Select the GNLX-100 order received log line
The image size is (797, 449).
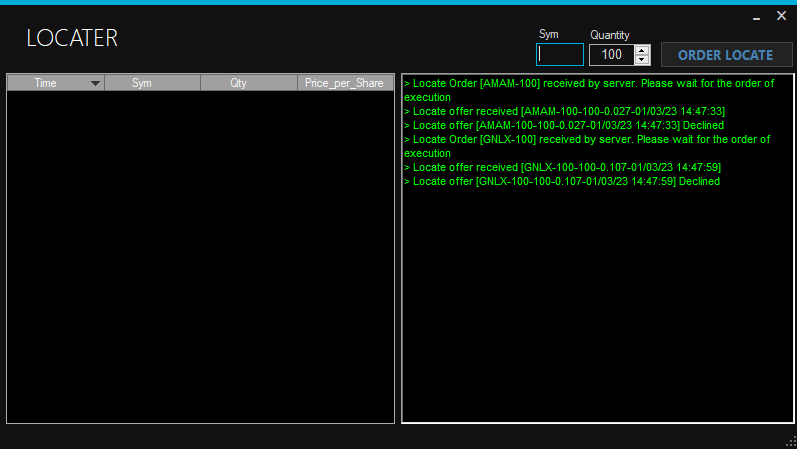(586, 139)
